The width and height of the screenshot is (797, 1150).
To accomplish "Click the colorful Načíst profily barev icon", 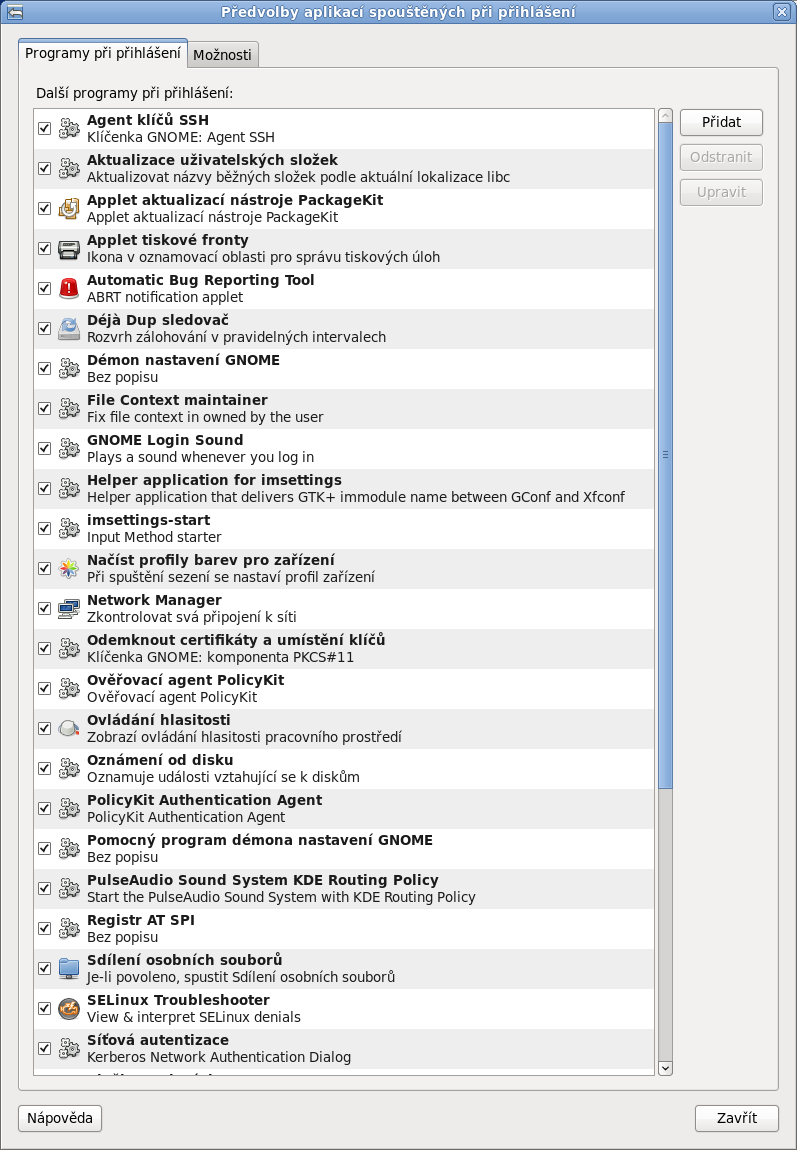I will [69, 568].
